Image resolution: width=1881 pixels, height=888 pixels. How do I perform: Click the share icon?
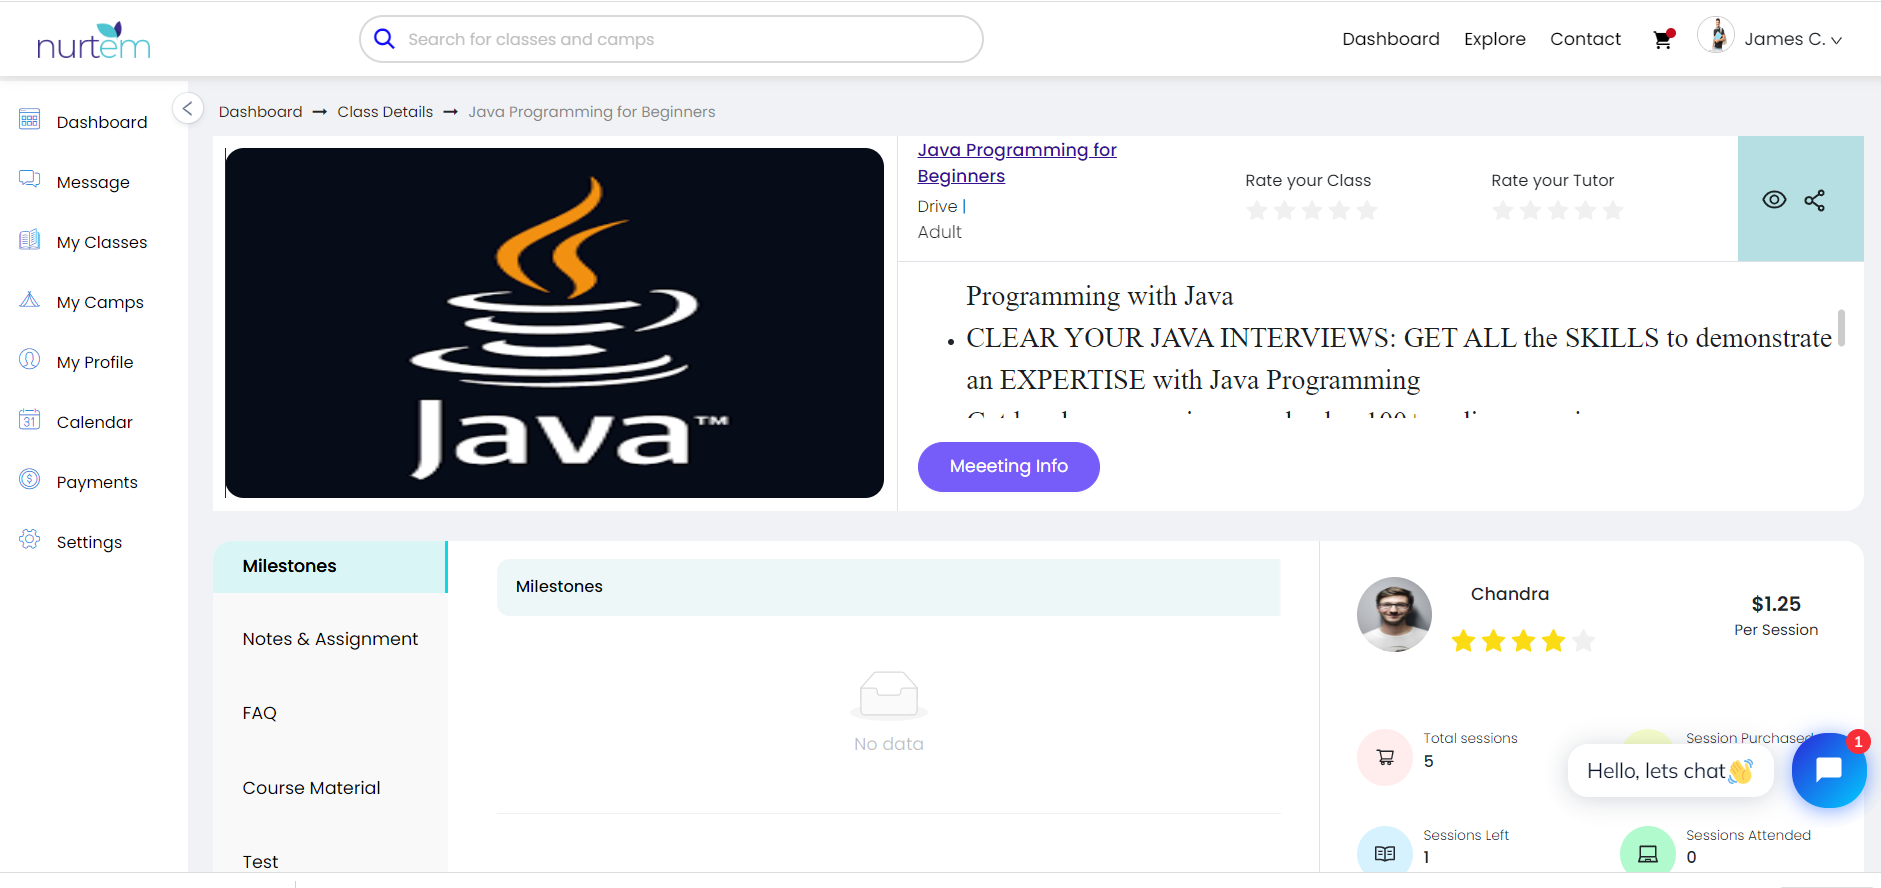[x=1814, y=200]
